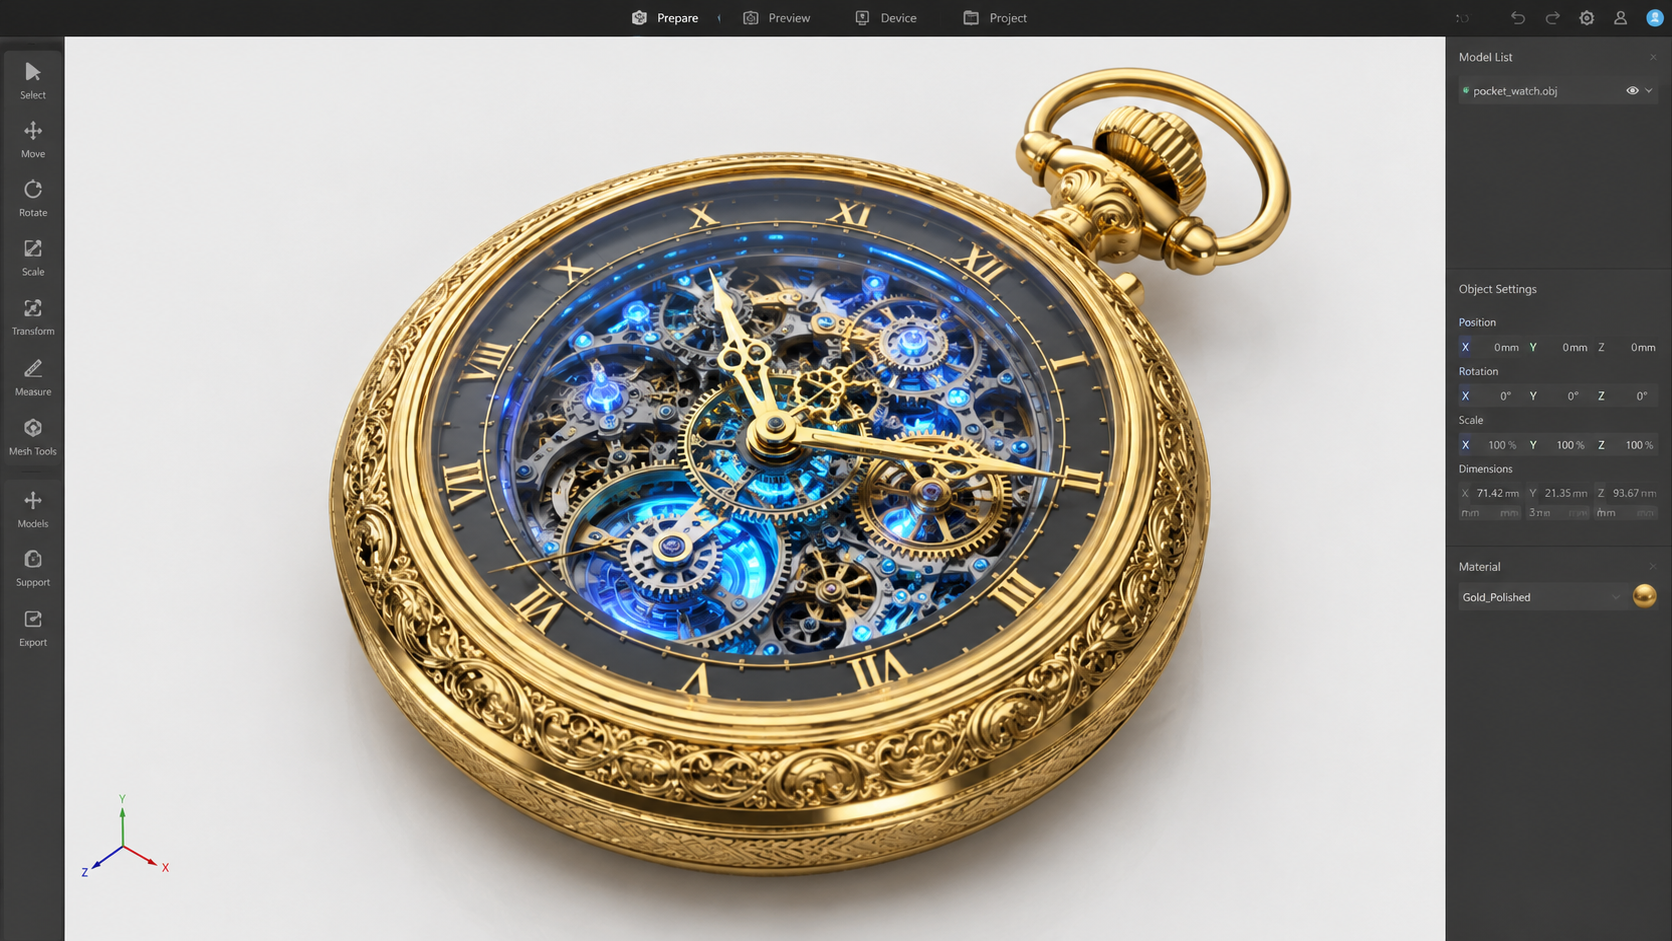Activate the Move tool
The image size is (1672, 941).
(x=33, y=139)
